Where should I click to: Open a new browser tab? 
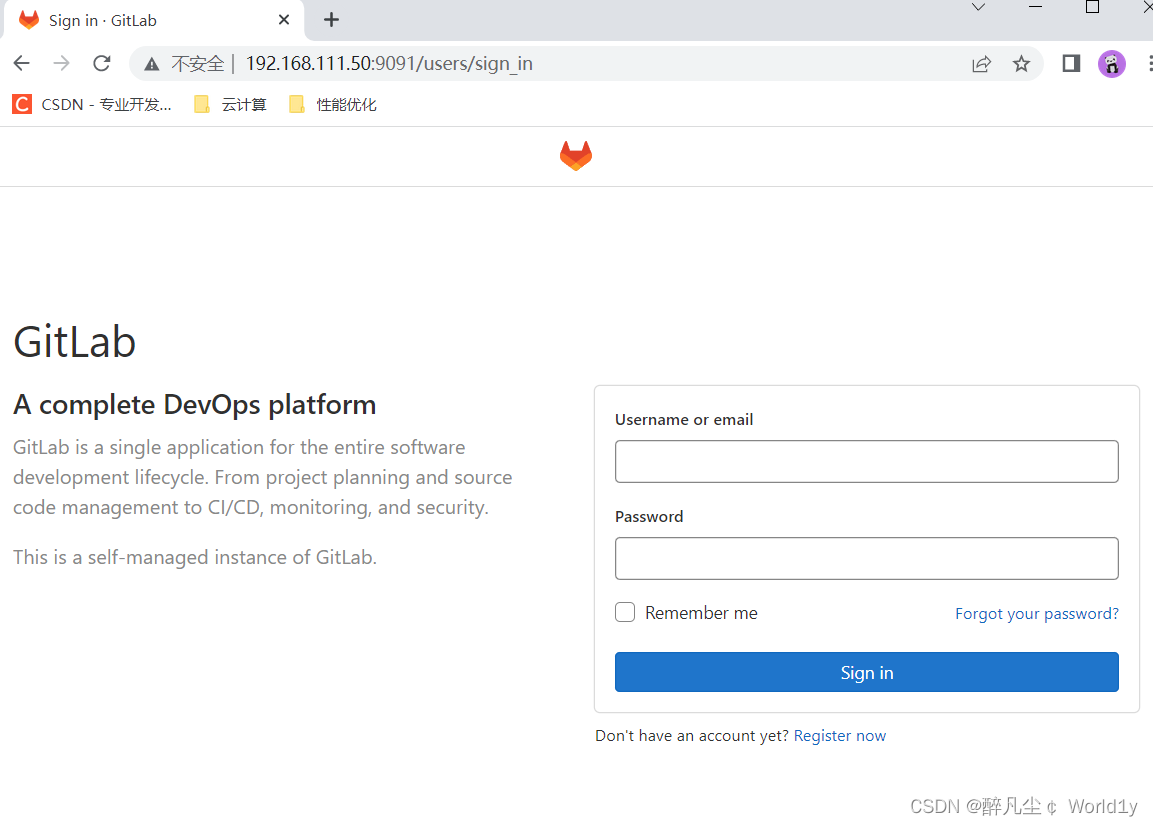pos(332,20)
